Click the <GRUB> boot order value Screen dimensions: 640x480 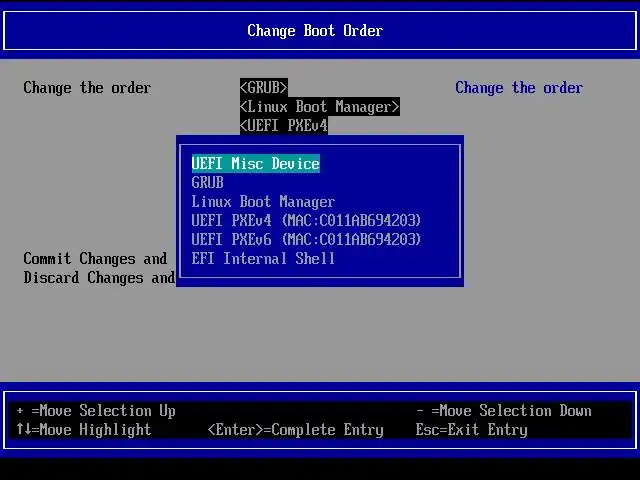tap(264, 87)
